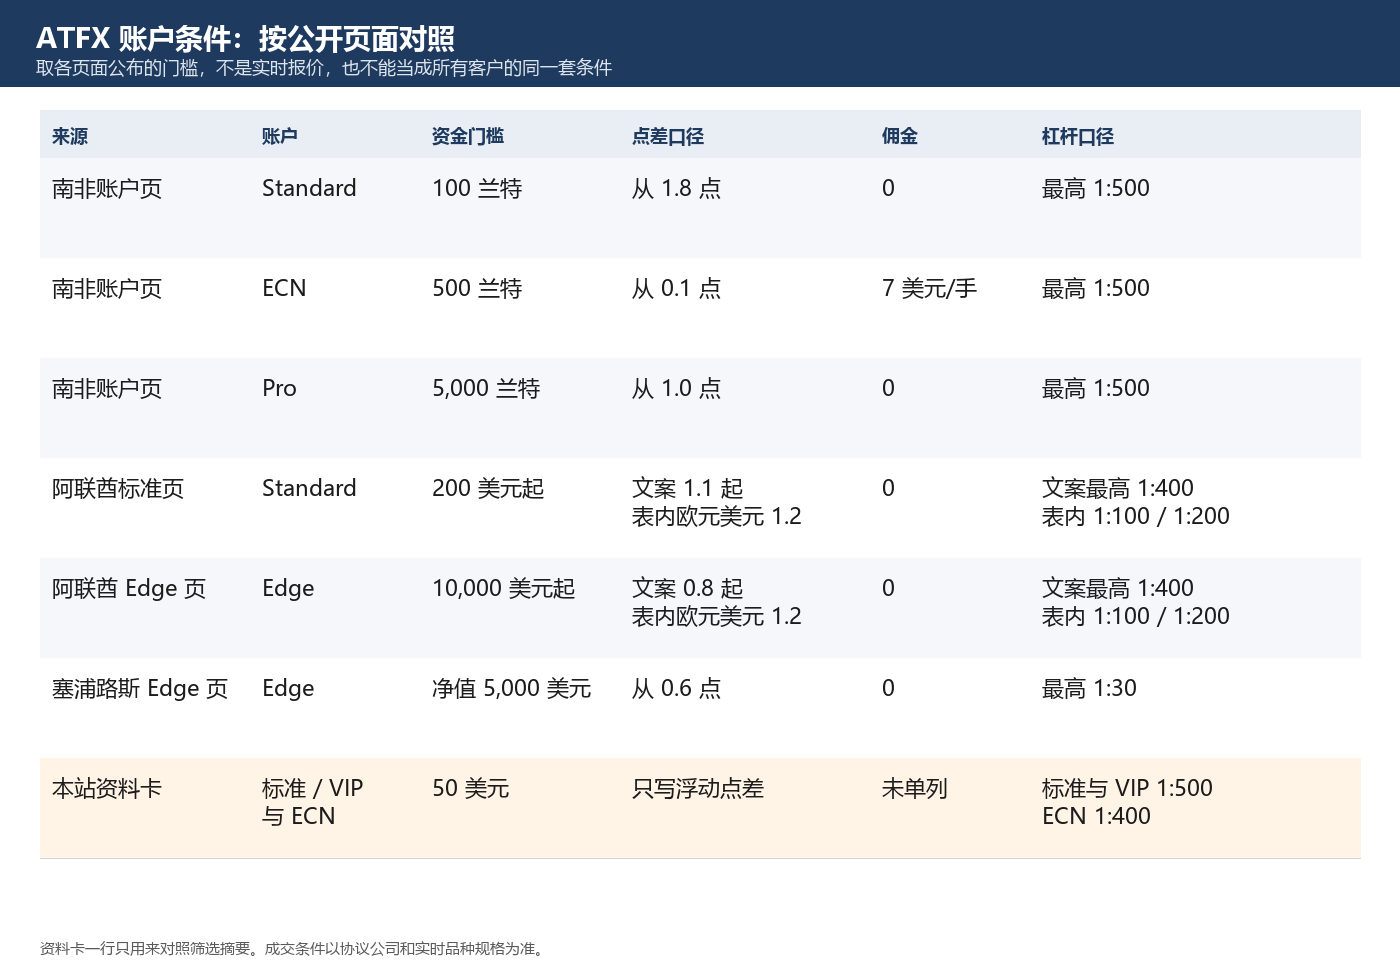
Task: Click the '未单列' commission cell
Action: [914, 788]
